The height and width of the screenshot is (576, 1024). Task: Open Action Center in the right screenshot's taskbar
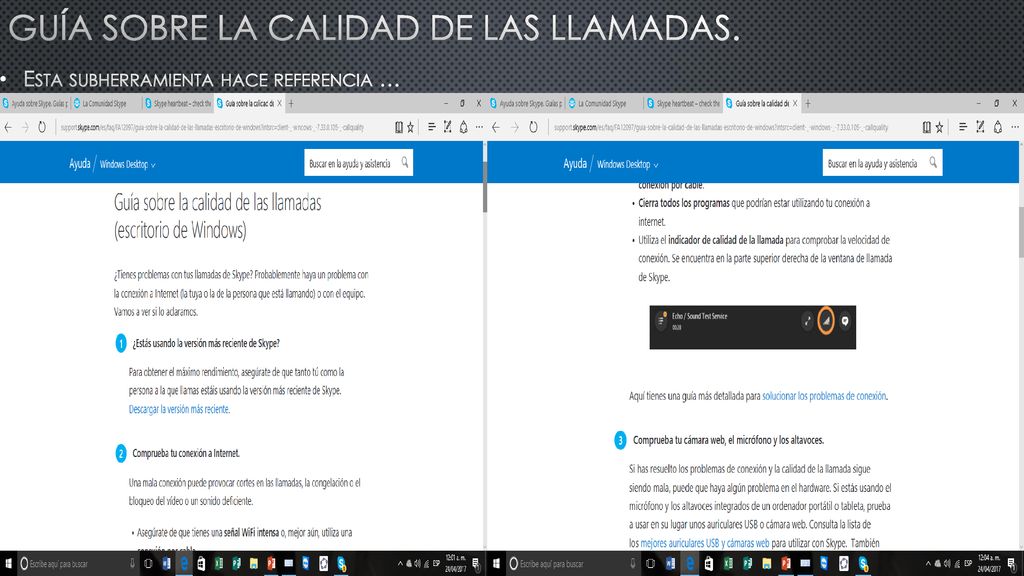pyautogui.click(x=1012, y=563)
